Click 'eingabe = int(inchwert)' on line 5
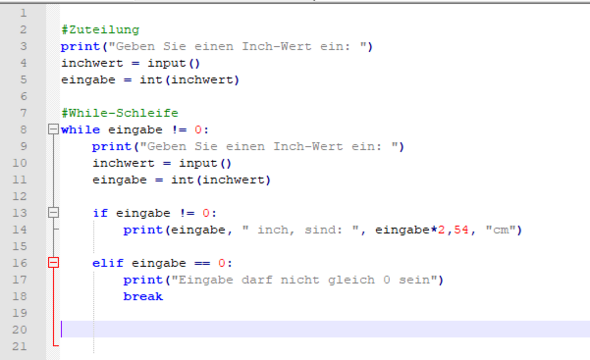This screenshot has width=590, height=360. click(x=150, y=80)
